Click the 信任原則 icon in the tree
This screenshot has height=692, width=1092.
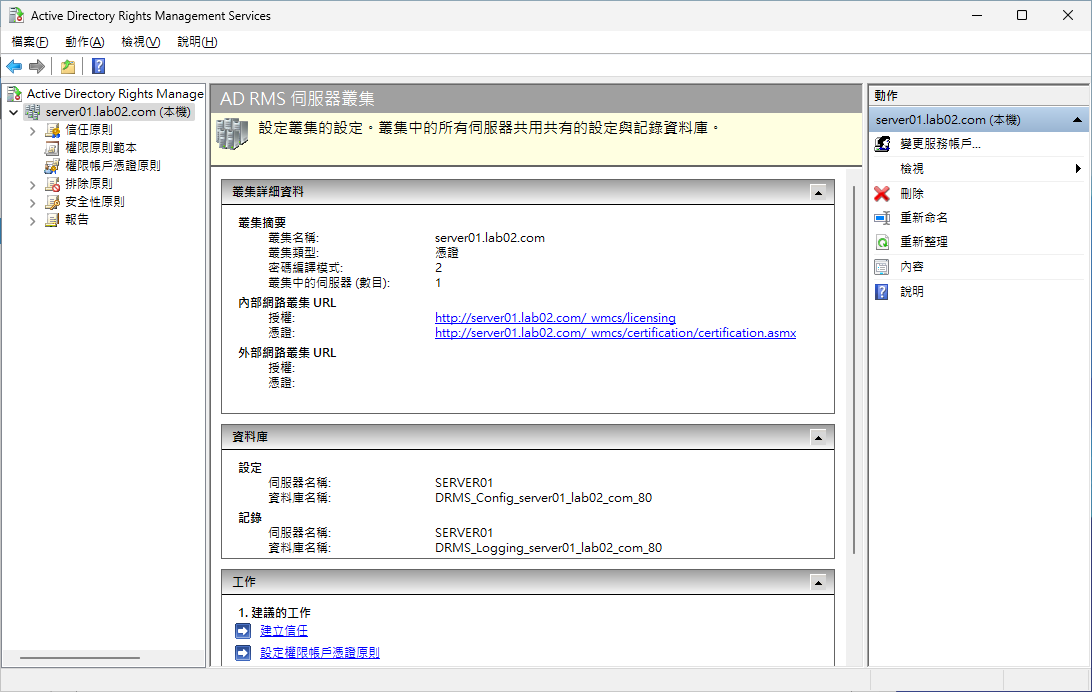(x=52, y=129)
